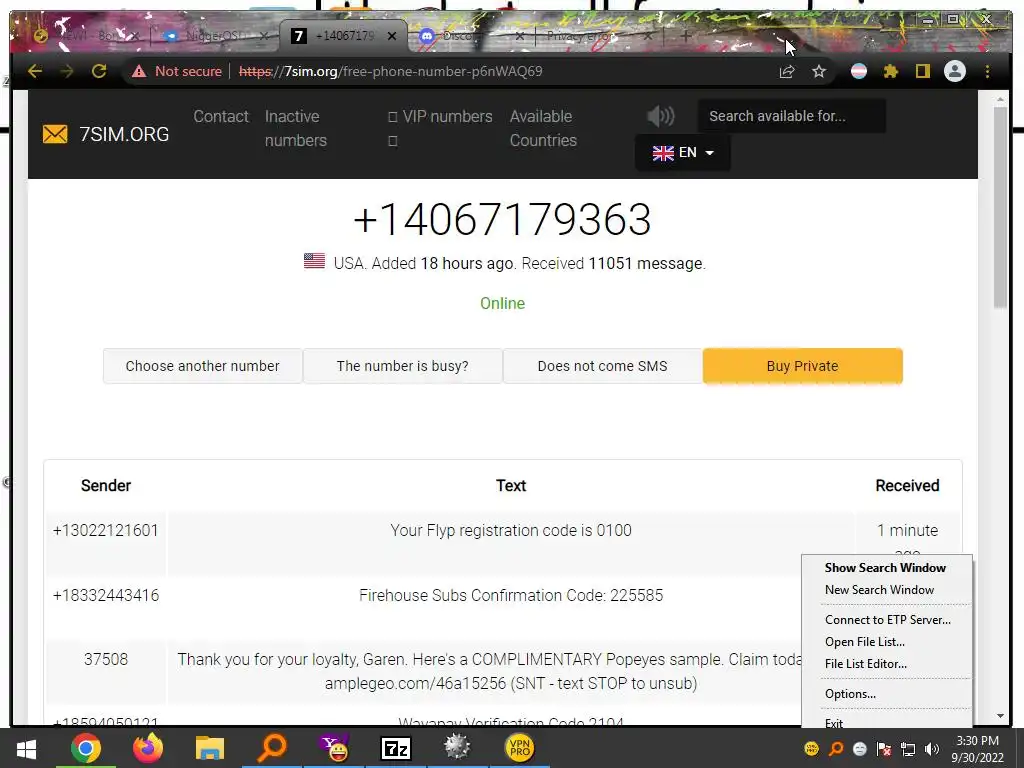
Task: Click The number is busy? button
Action: tap(402, 366)
